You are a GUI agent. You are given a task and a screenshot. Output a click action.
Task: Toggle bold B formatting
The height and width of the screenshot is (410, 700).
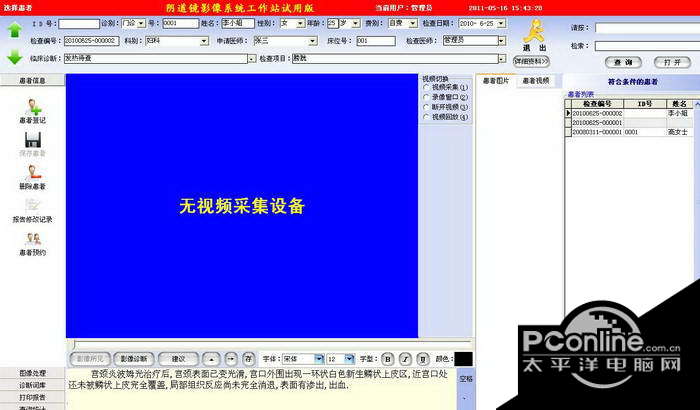[388, 359]
